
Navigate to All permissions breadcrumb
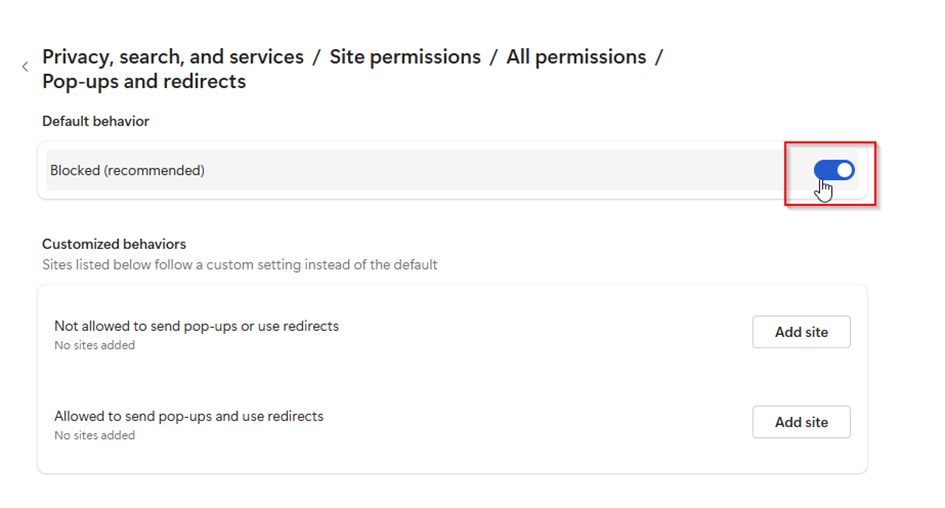pyautogui.click(x=576, y=57)
